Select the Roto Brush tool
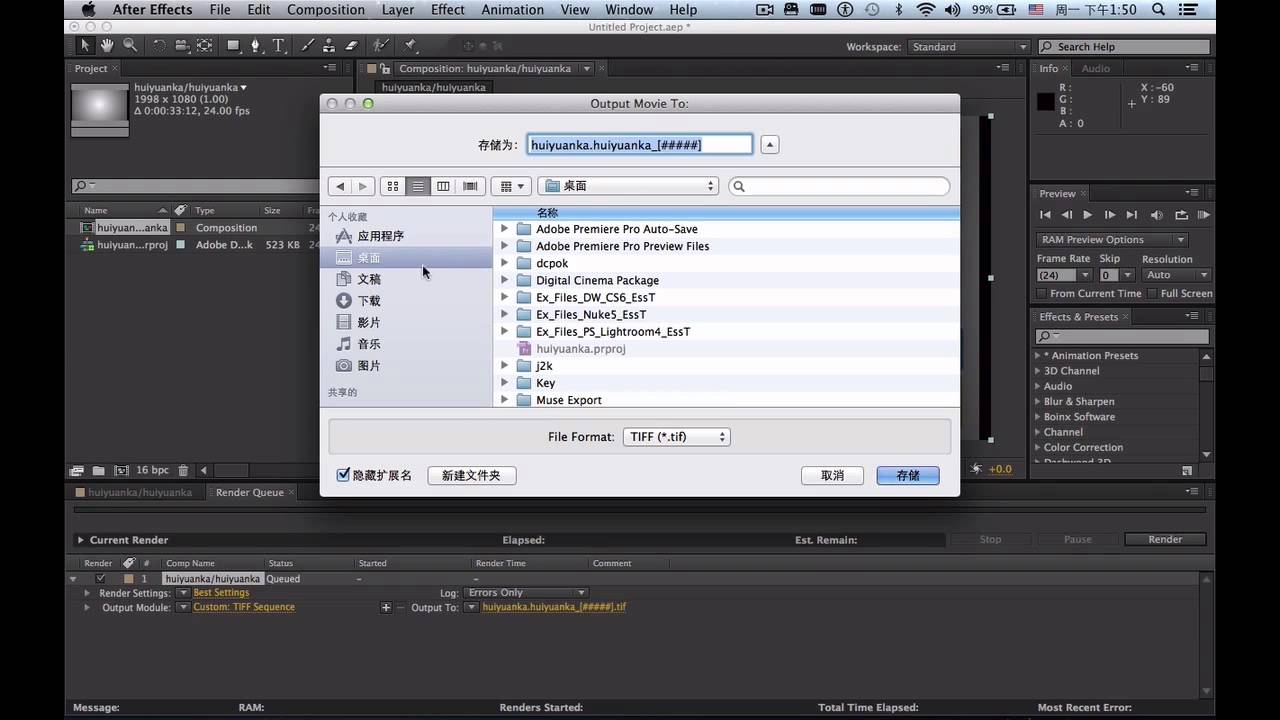1280x720 pixels. click(x=380, y=46)
